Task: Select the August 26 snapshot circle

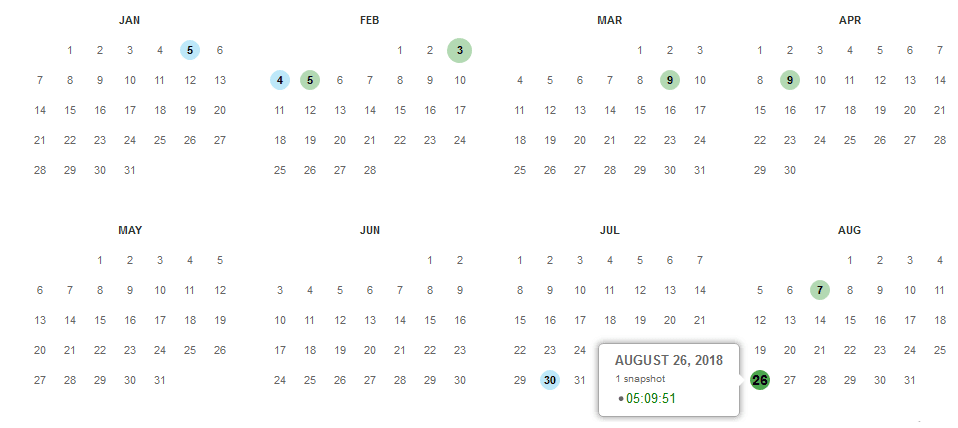Action: click(759, 380)
